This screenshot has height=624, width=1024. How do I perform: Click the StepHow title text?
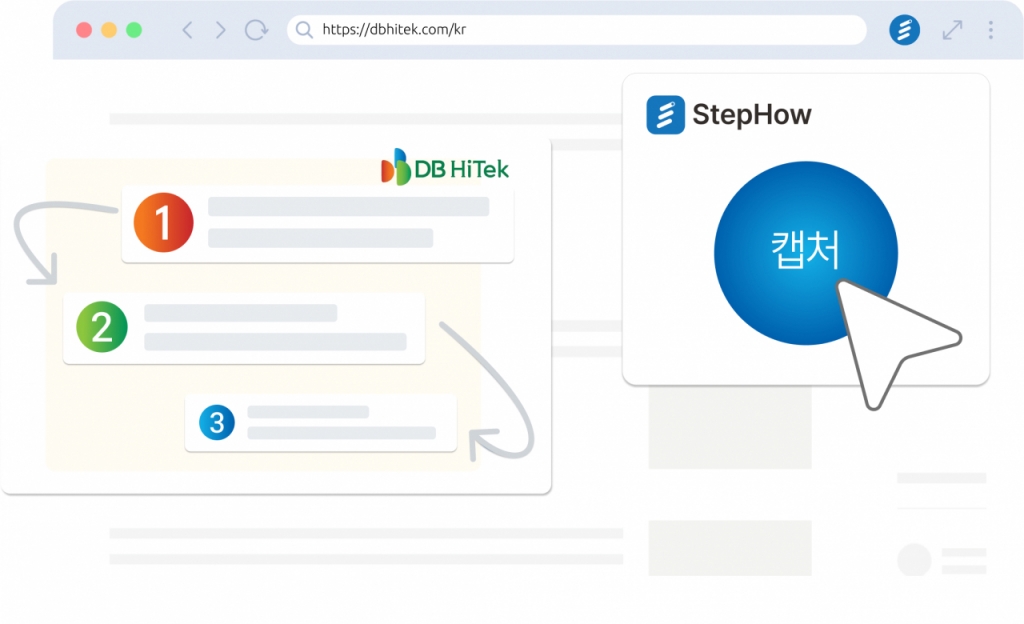click(x=752, y=115)
